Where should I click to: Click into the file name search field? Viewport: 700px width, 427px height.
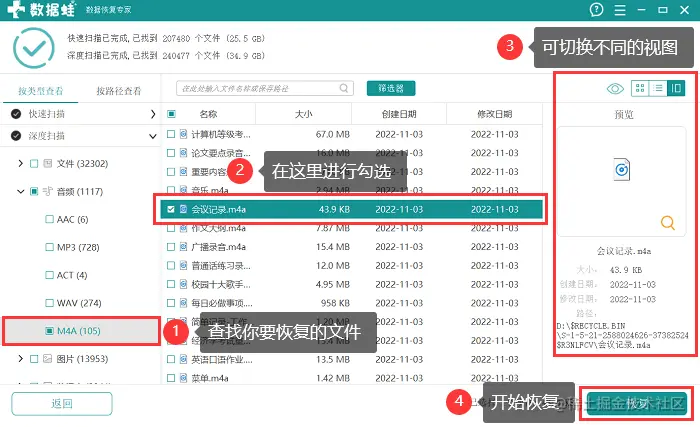coord(265,88)
